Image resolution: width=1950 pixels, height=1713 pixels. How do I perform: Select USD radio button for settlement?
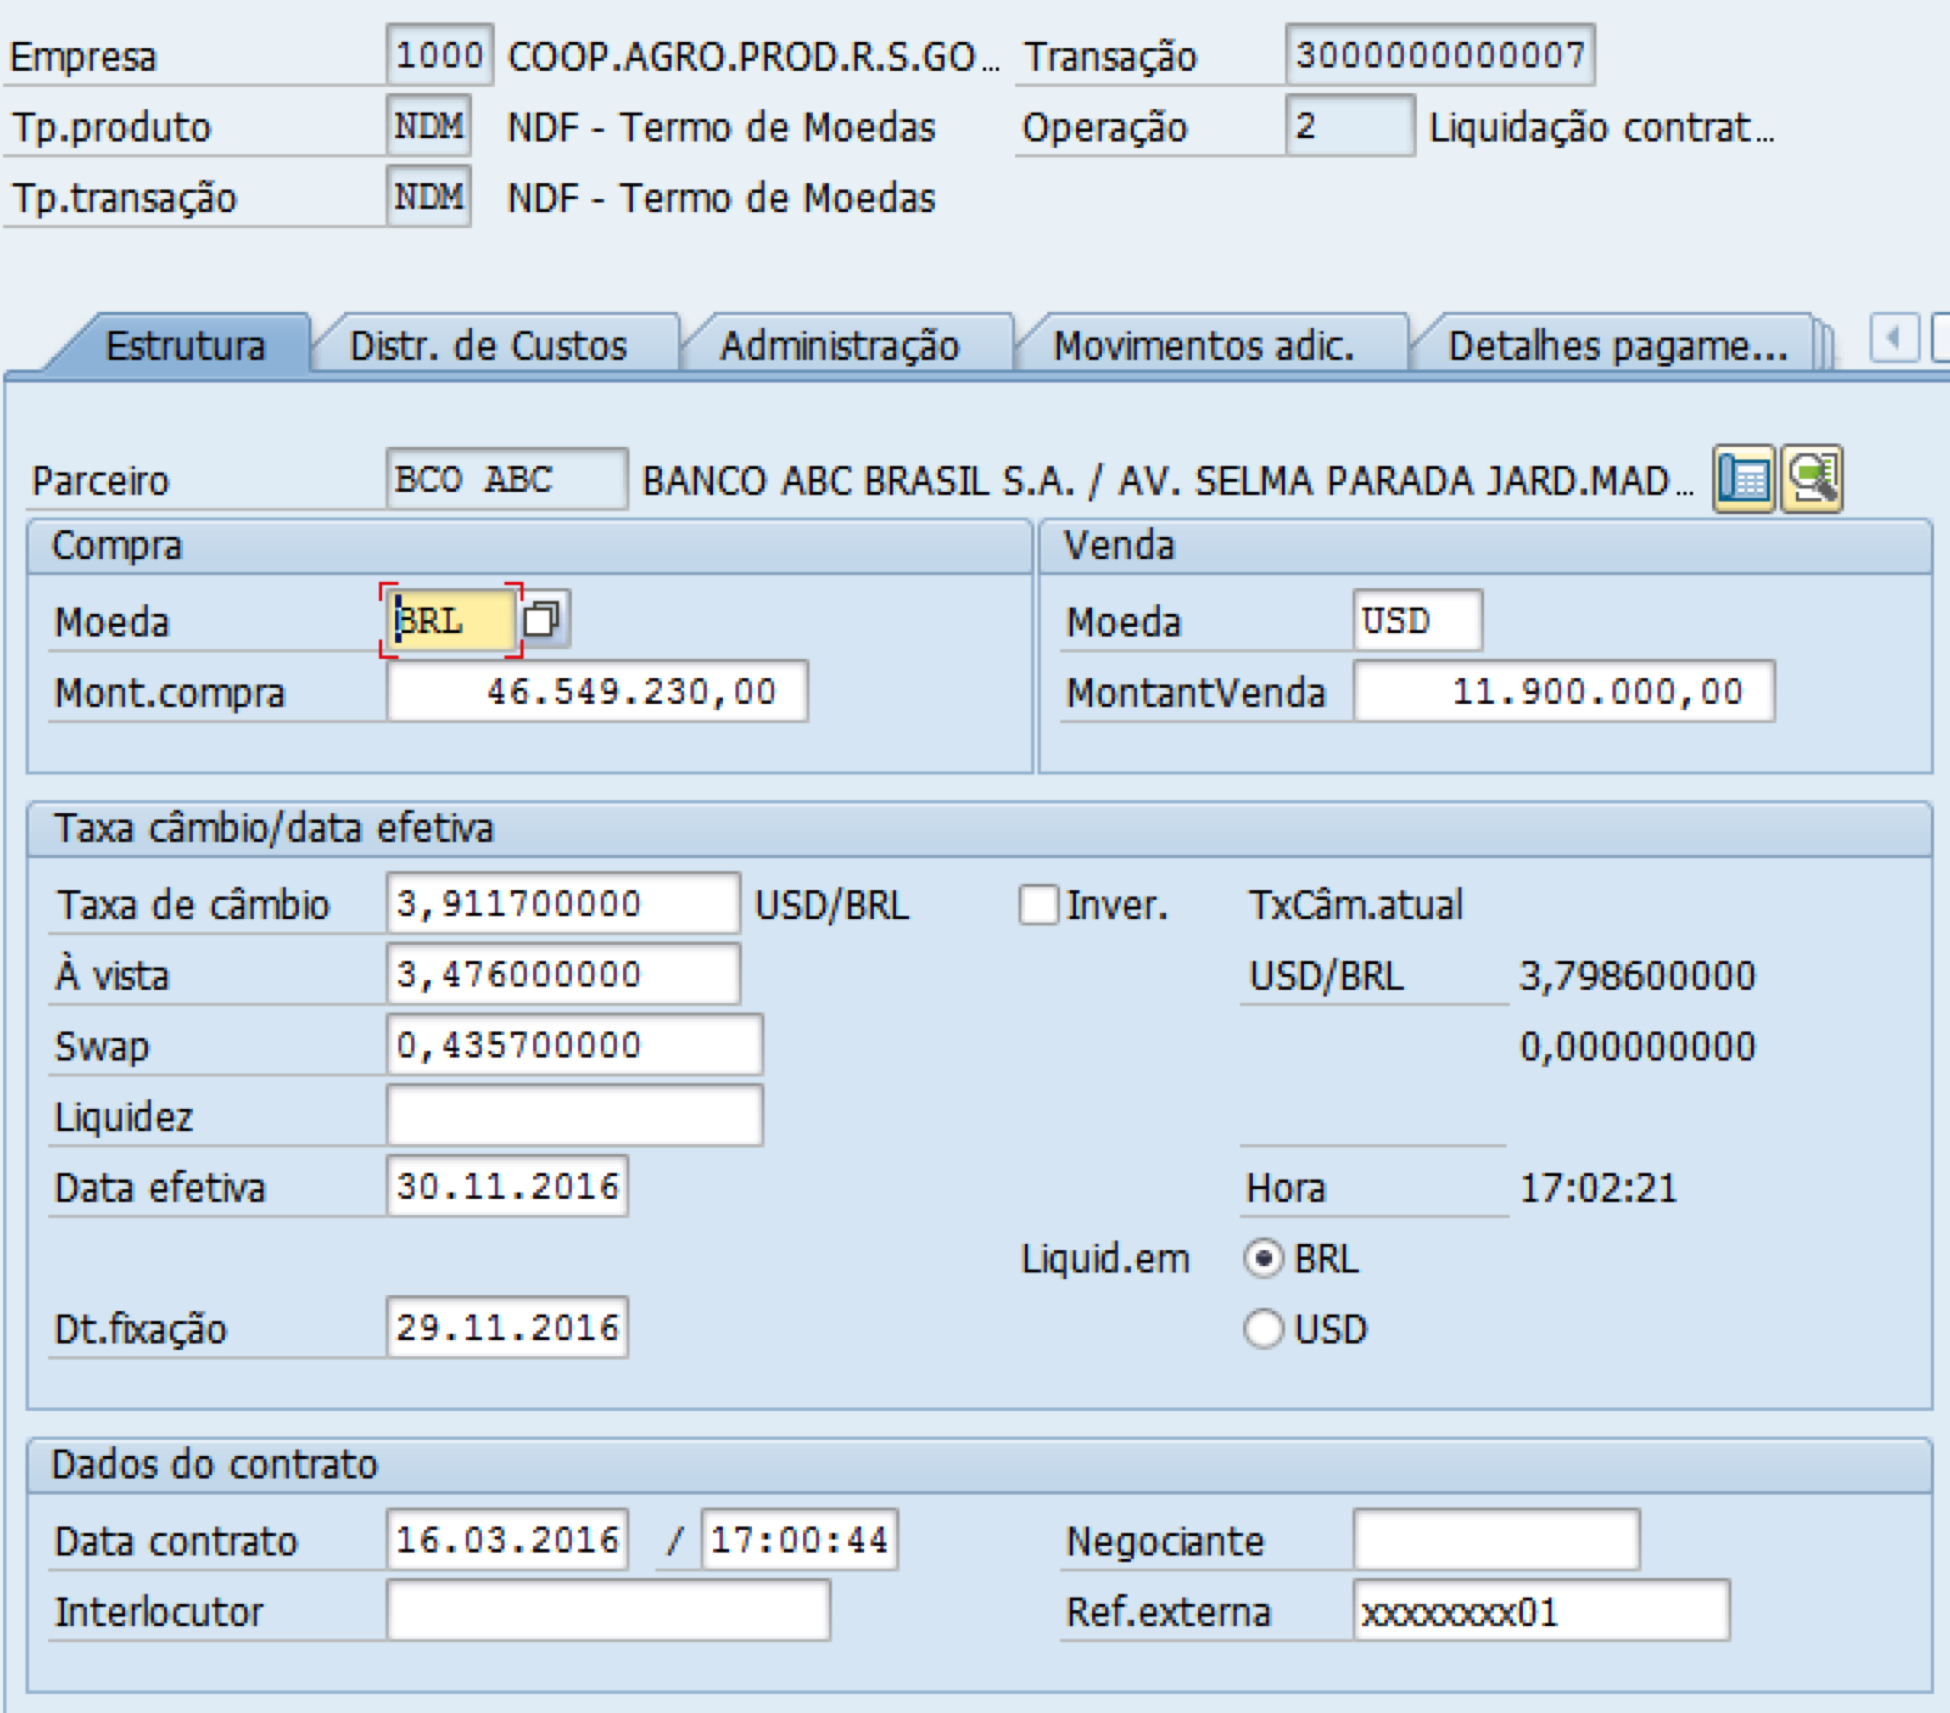(x=1264, y=1329)
